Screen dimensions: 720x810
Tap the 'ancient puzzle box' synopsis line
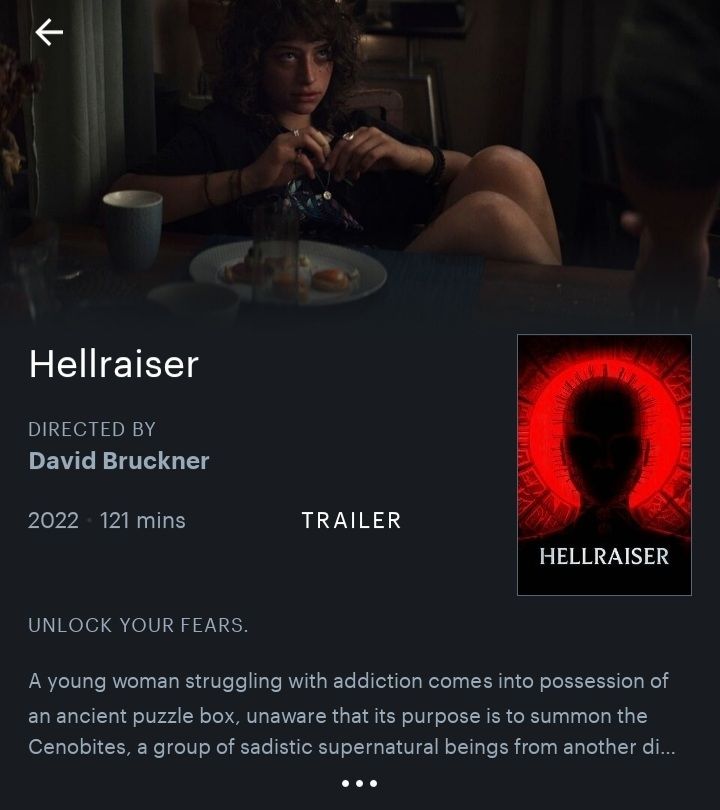pos(338,716)
